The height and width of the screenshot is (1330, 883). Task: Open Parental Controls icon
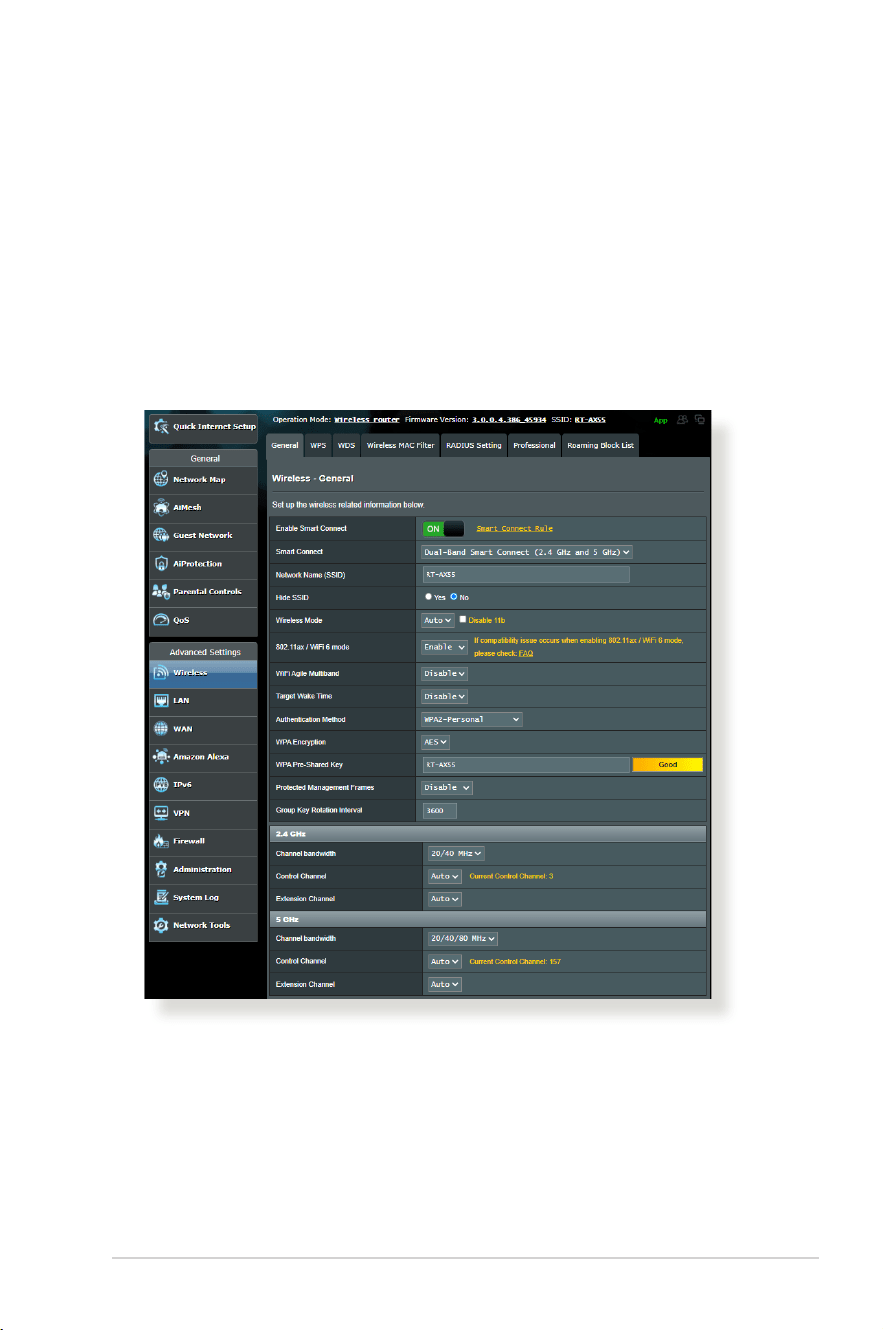click(161, 591)
